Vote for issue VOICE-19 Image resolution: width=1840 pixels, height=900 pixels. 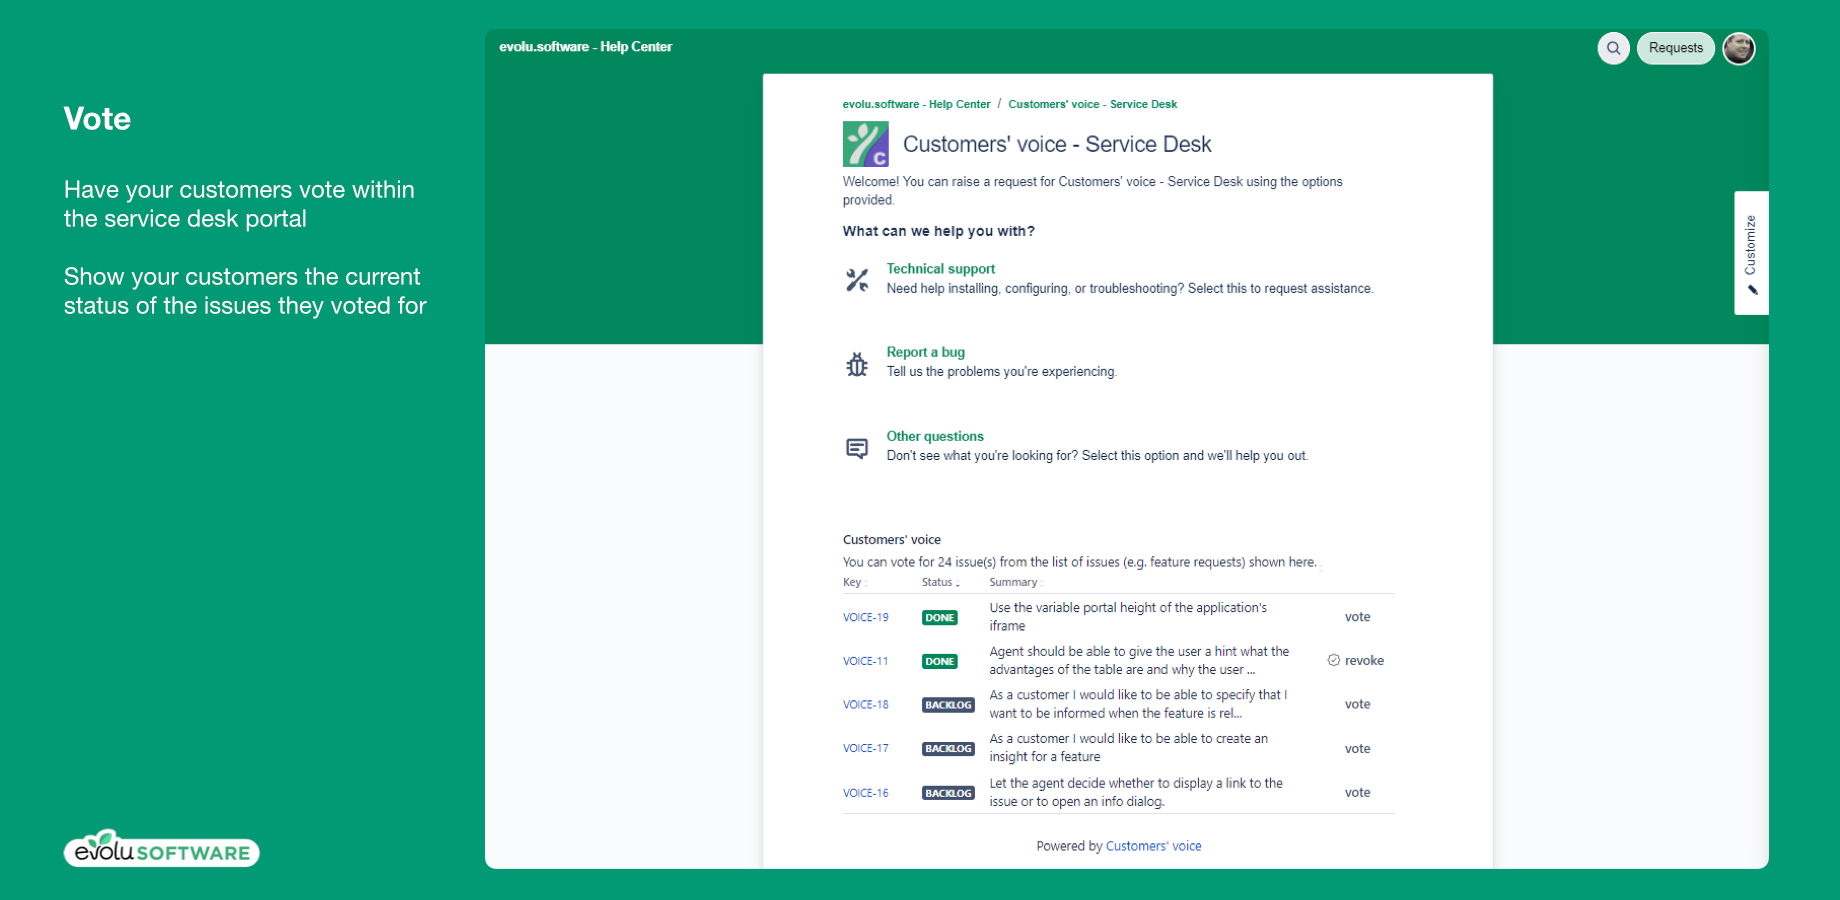[1357, 617]
